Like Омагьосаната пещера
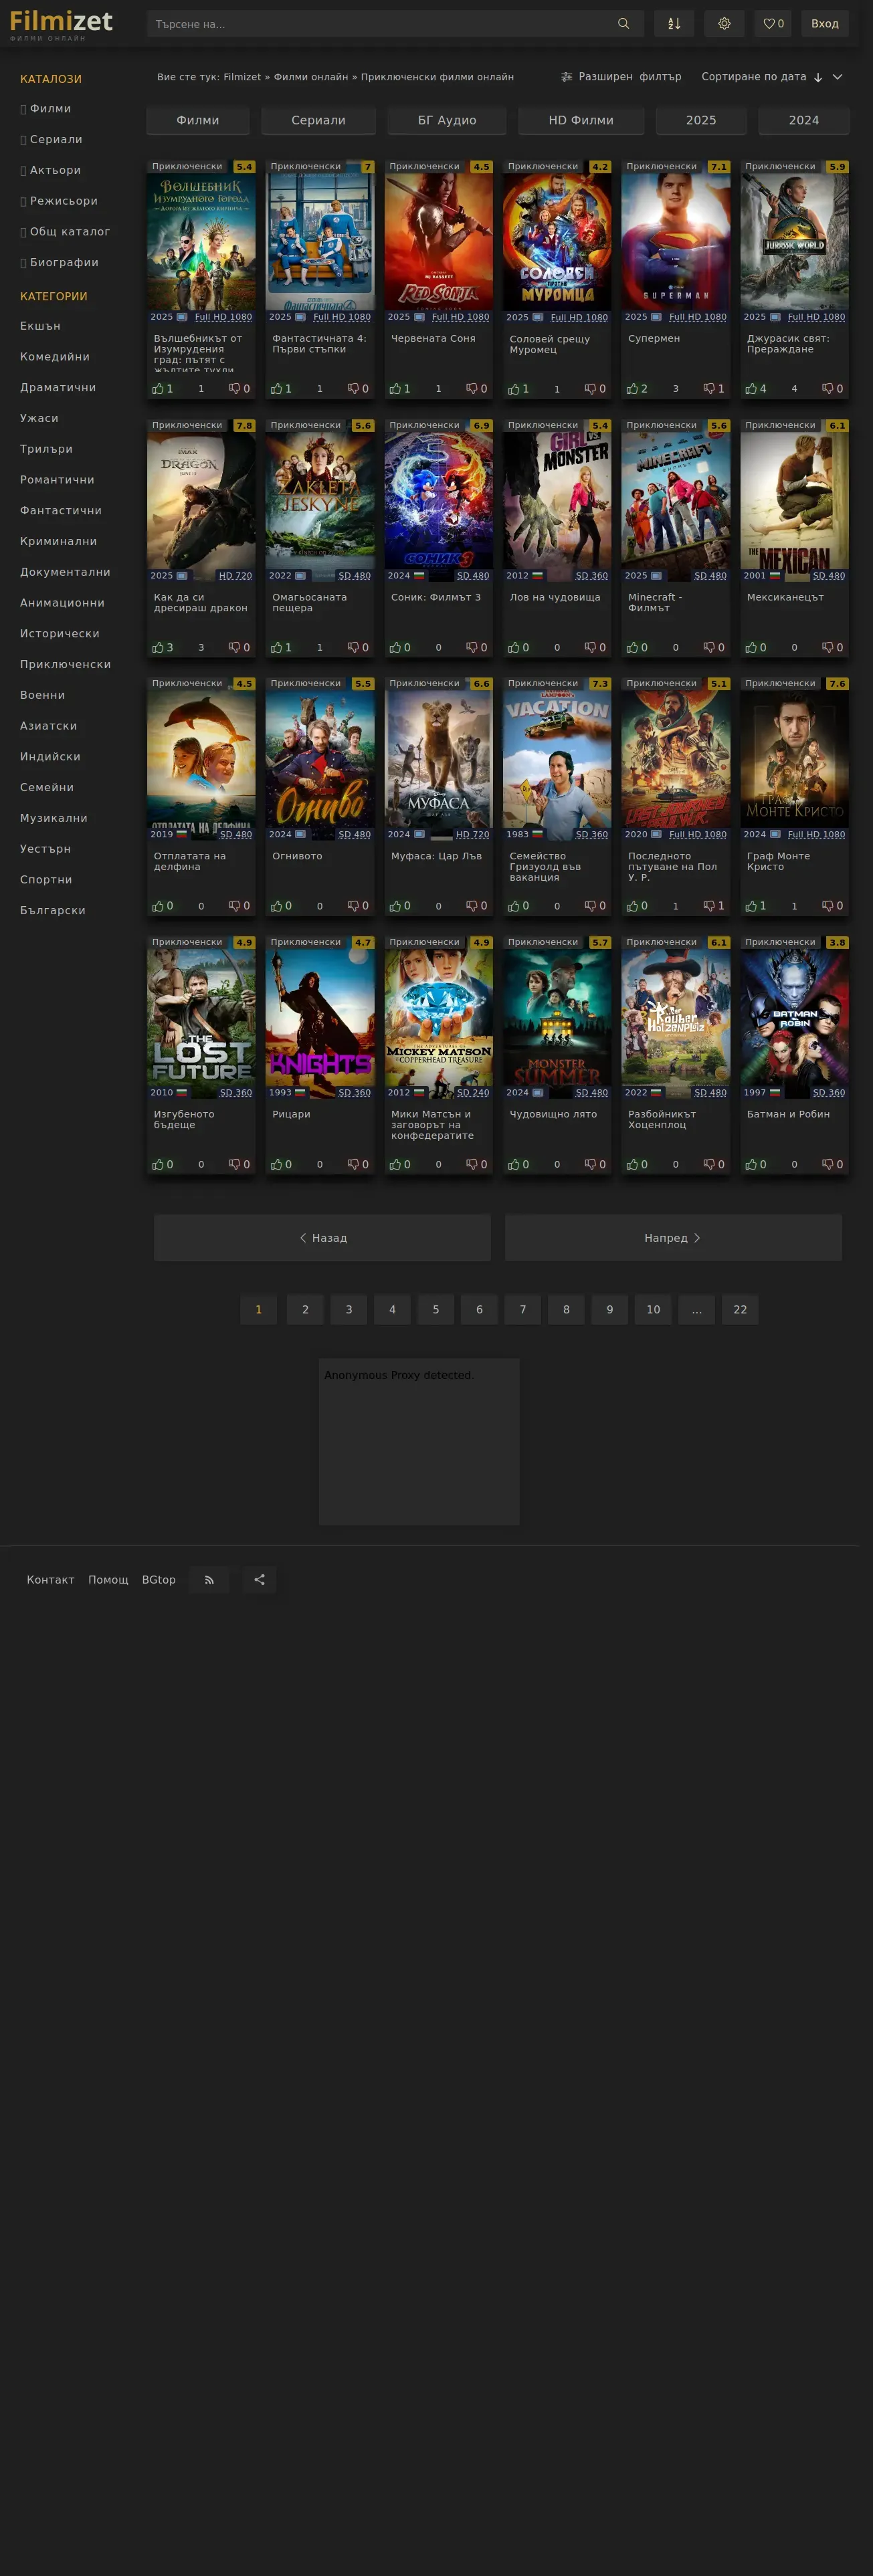The height and width of the screenshot is (2576, 873). tap(281, 648)
